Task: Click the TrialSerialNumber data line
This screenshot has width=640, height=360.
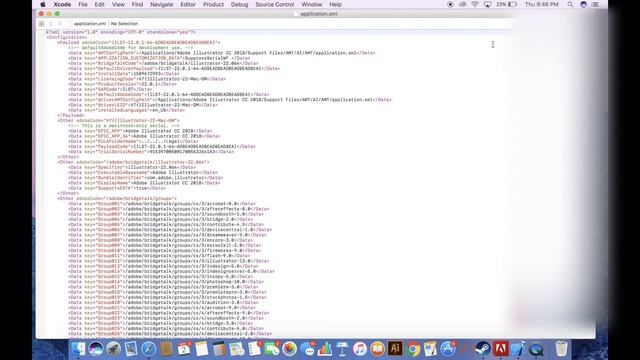Action: (x=151, y=152)
